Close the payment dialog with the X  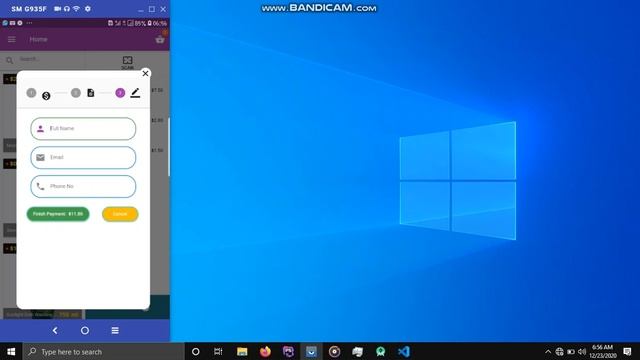tap(145, 73)
